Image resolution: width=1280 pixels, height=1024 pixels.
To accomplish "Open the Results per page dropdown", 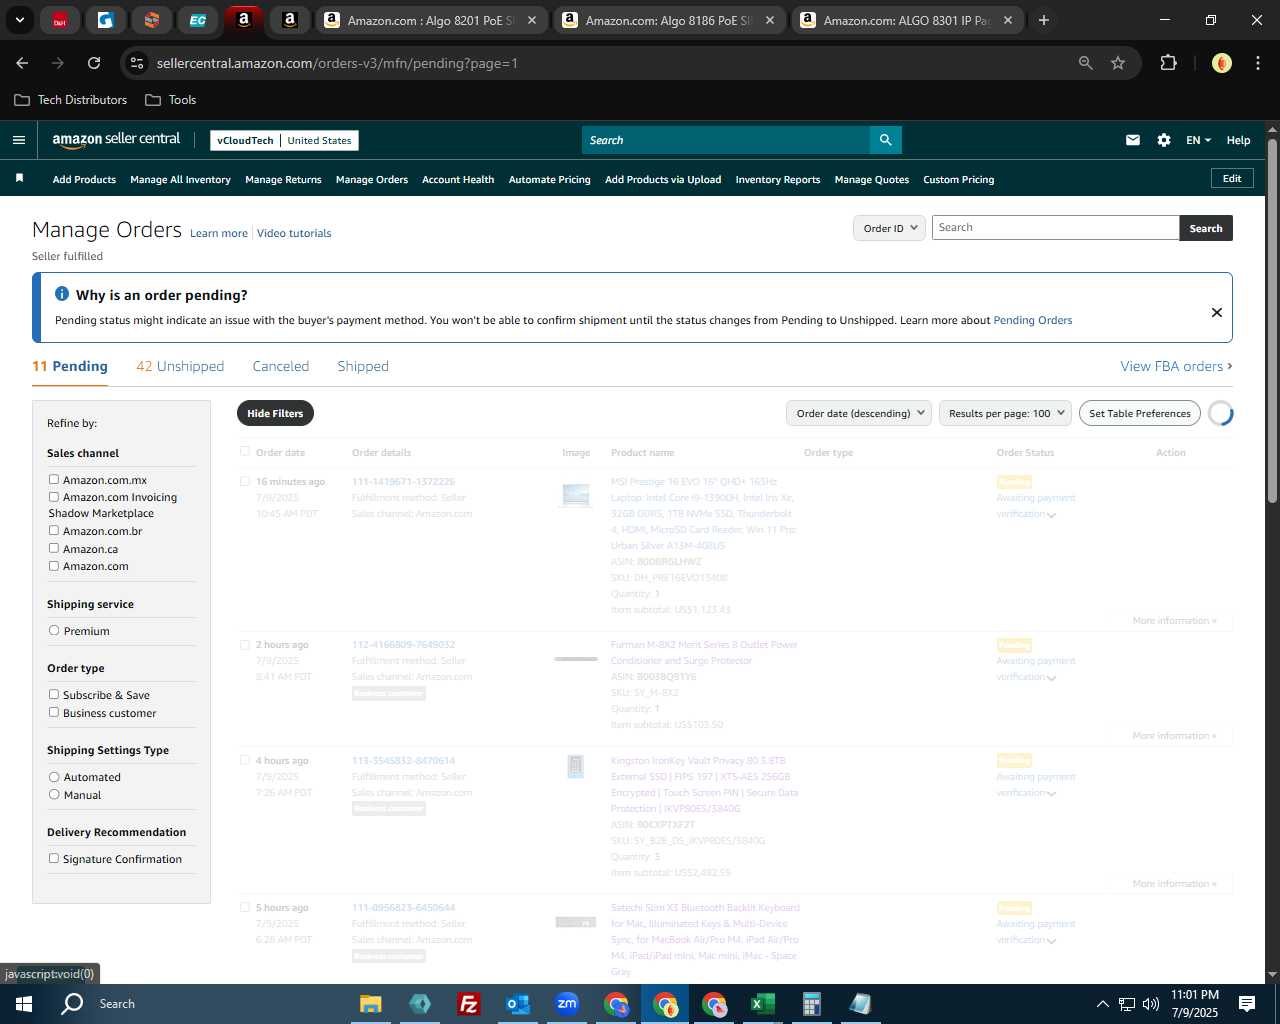I will point(1005,413).
